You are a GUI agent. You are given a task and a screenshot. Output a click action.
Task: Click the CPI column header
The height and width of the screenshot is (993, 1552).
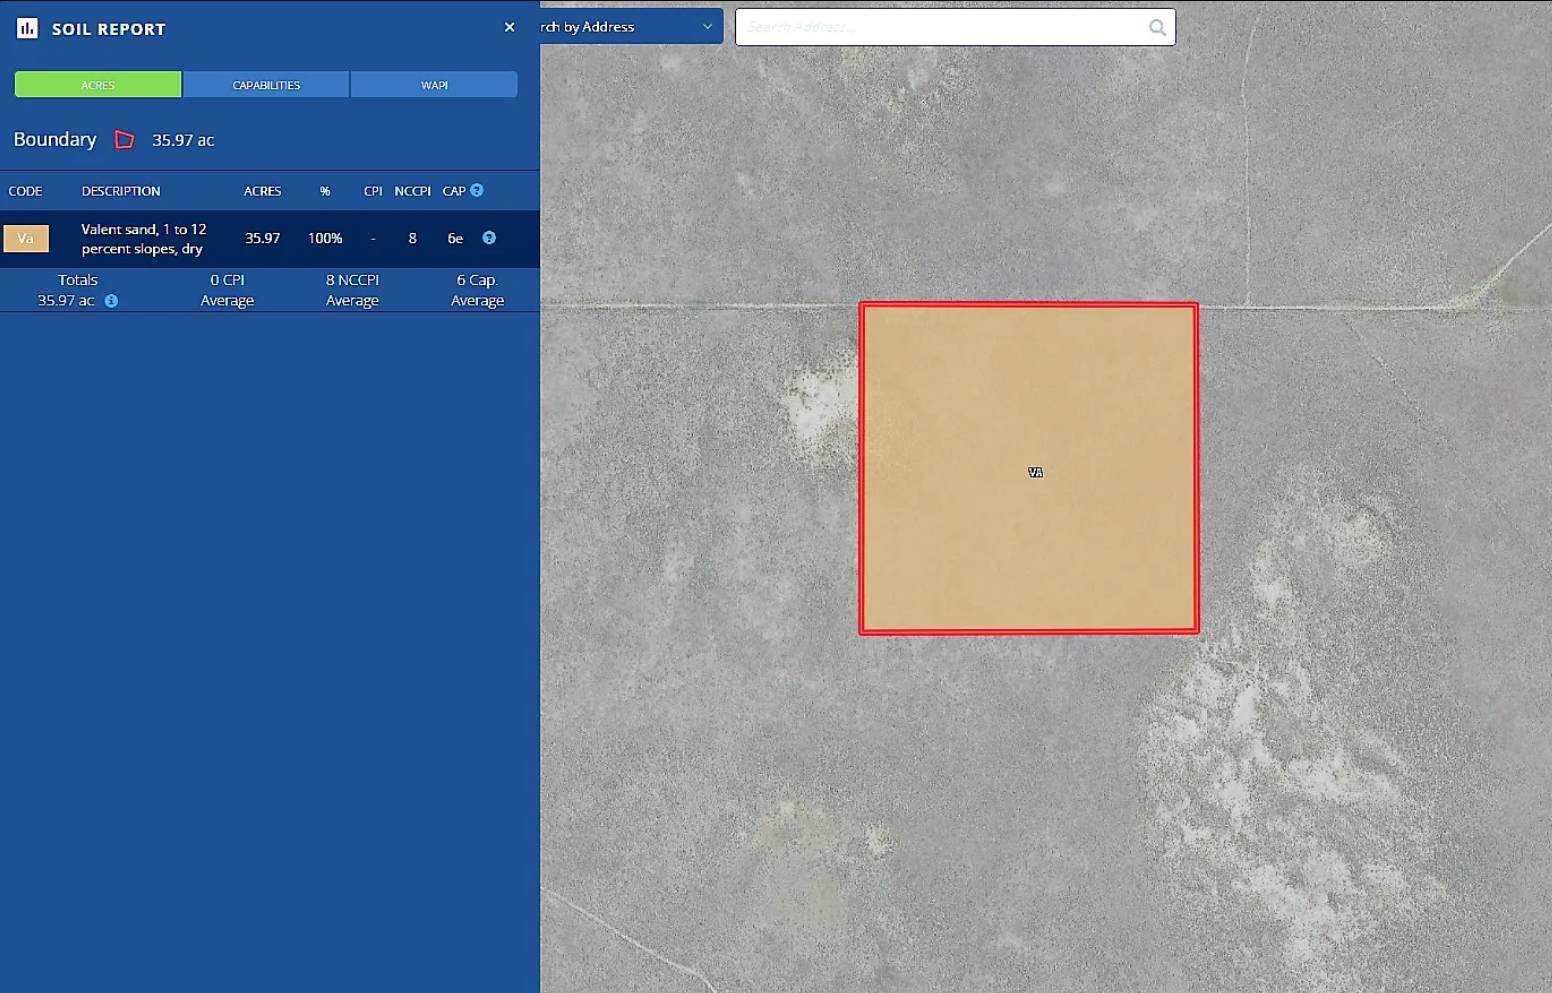click(372, 191)
